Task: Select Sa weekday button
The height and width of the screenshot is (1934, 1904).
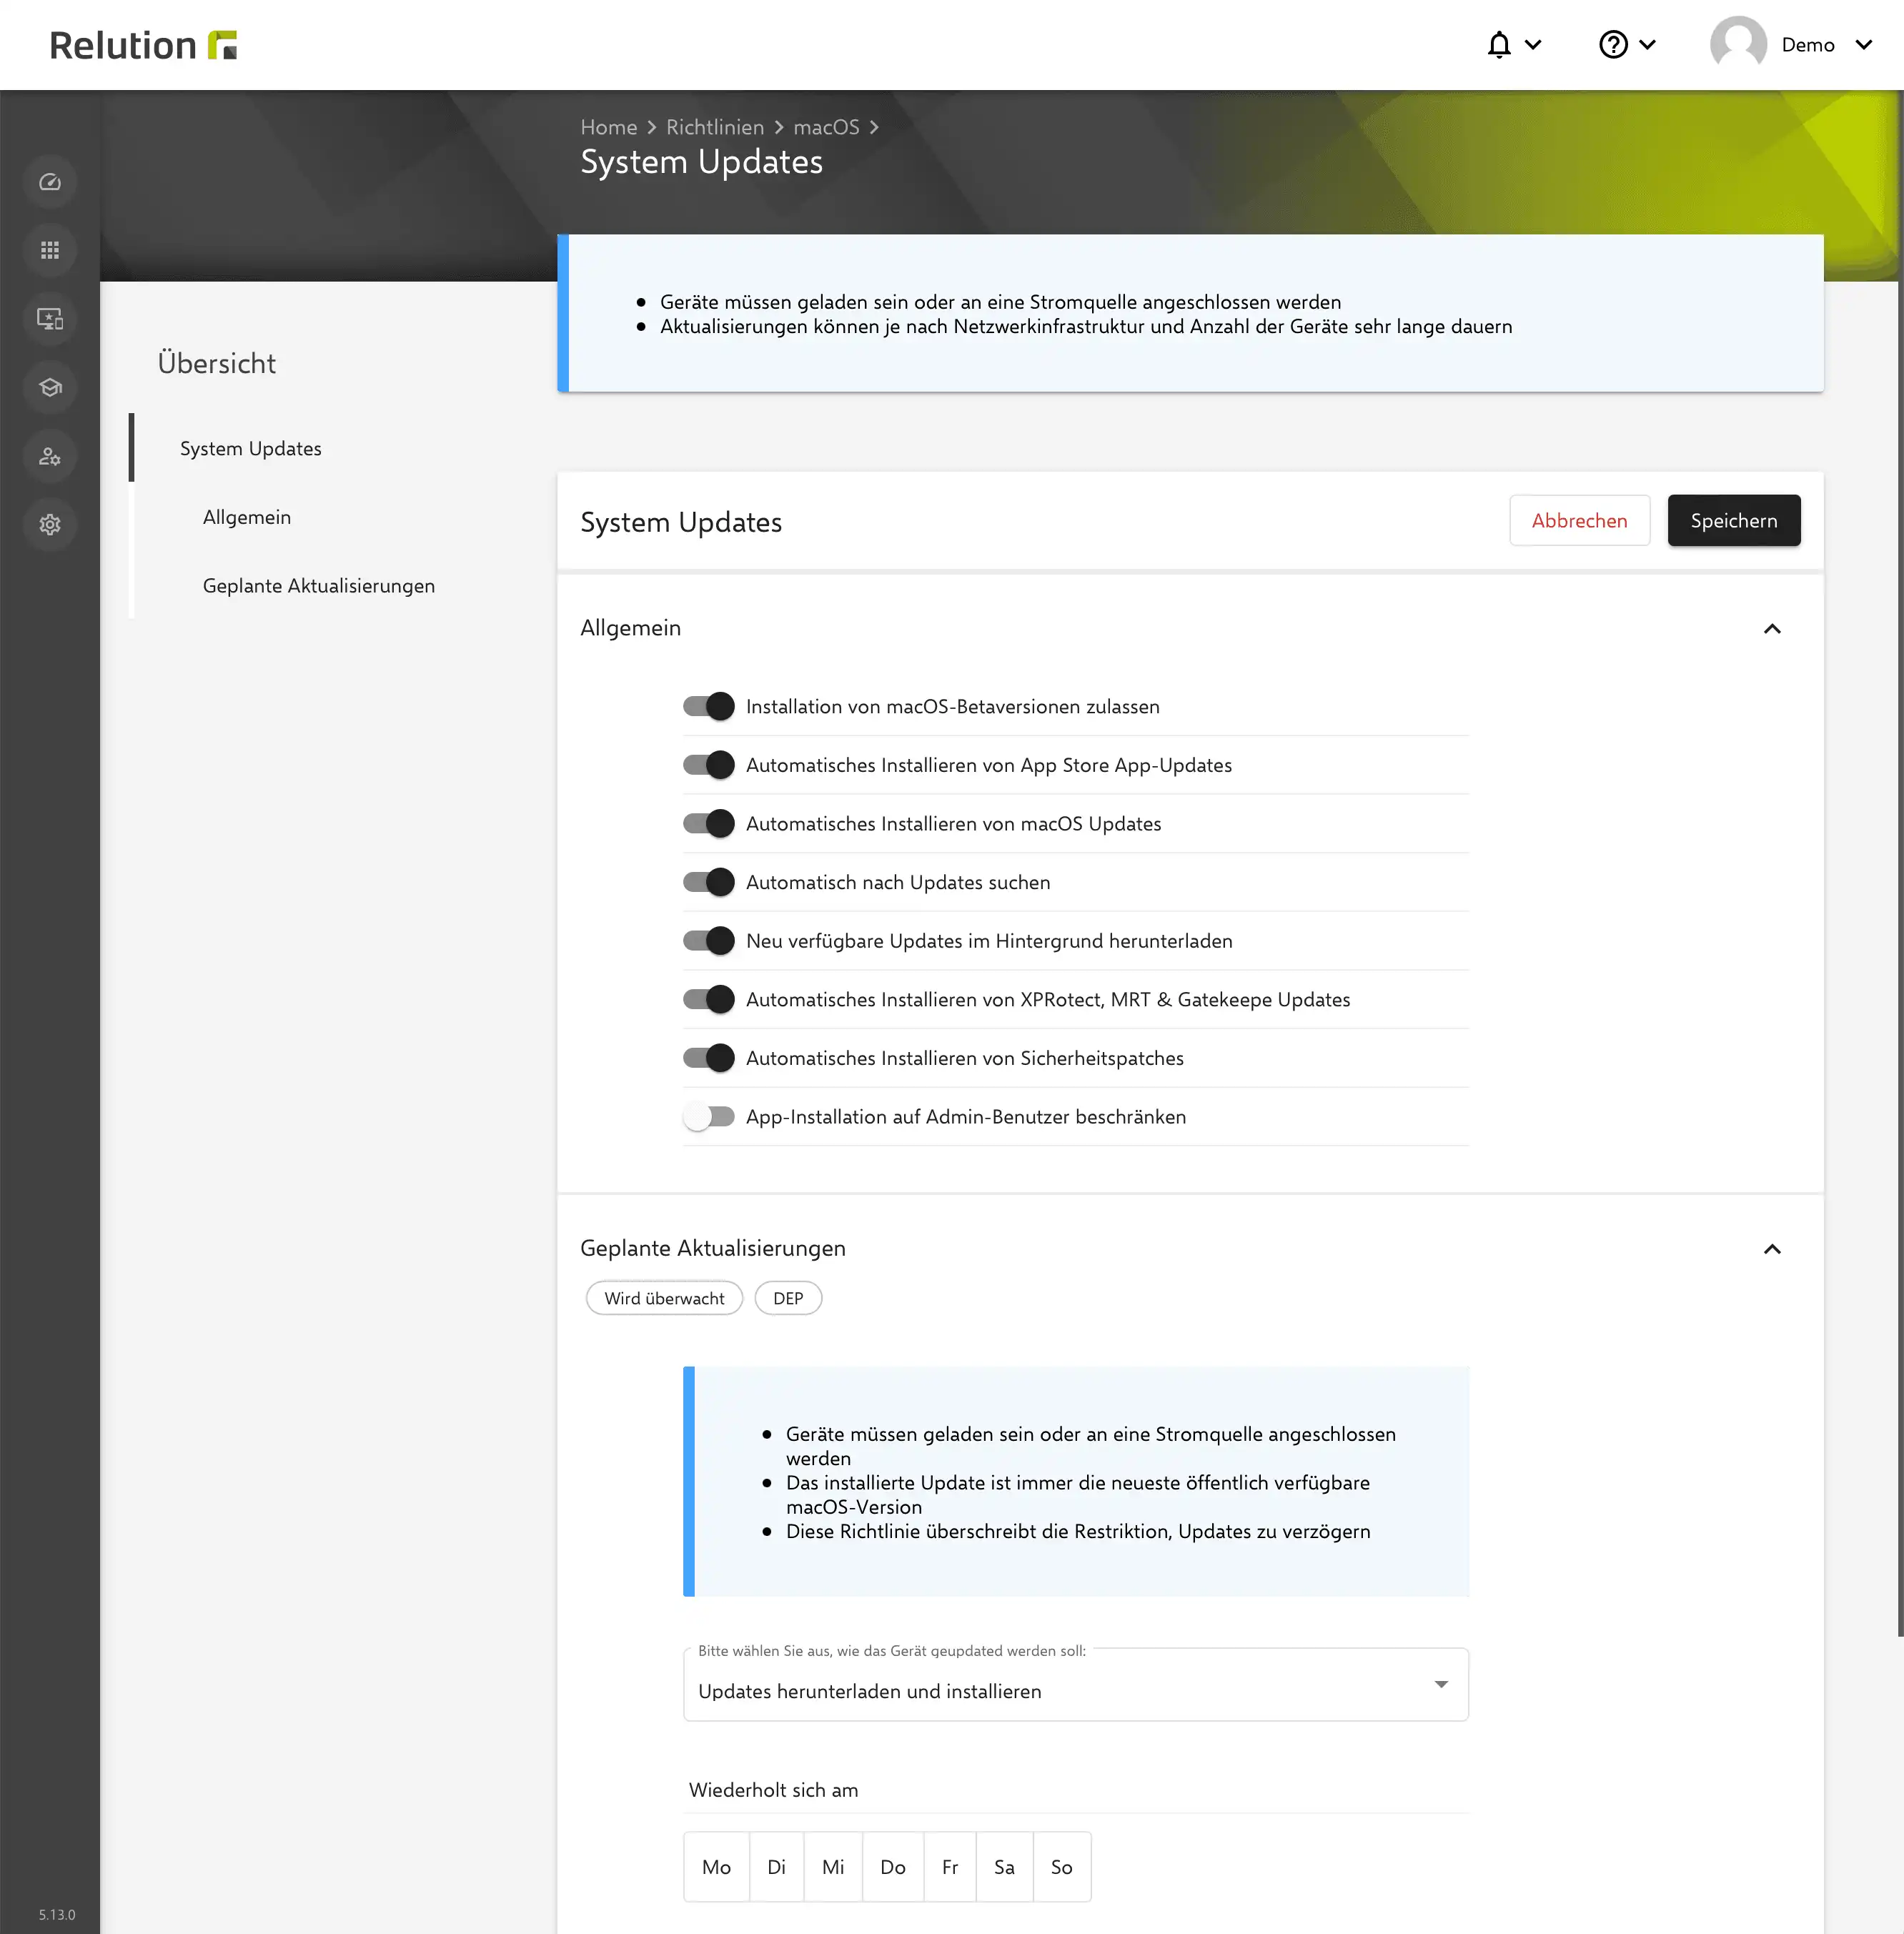Action: point(1004,1867)
